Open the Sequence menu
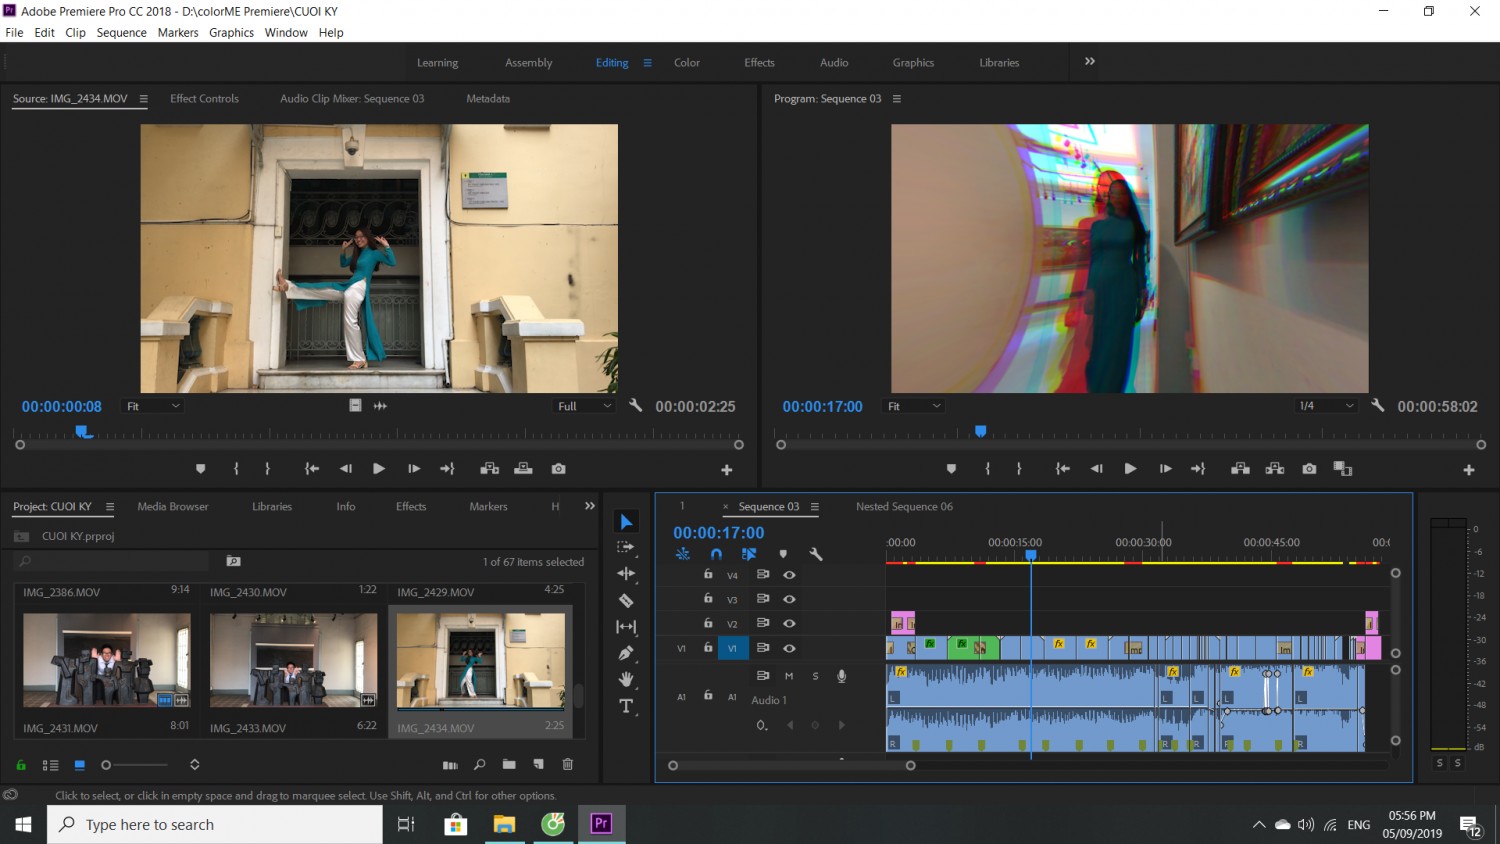The height and width of the screenshot is (844, 1500). (121, 33)
